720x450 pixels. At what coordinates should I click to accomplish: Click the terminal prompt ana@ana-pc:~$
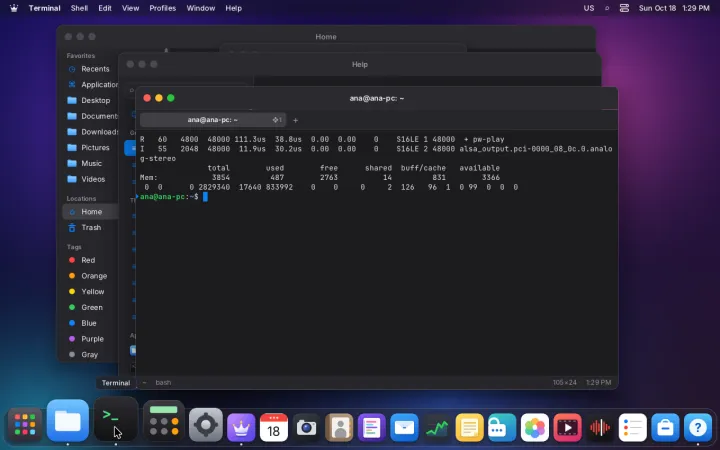[x=169, y=197]
